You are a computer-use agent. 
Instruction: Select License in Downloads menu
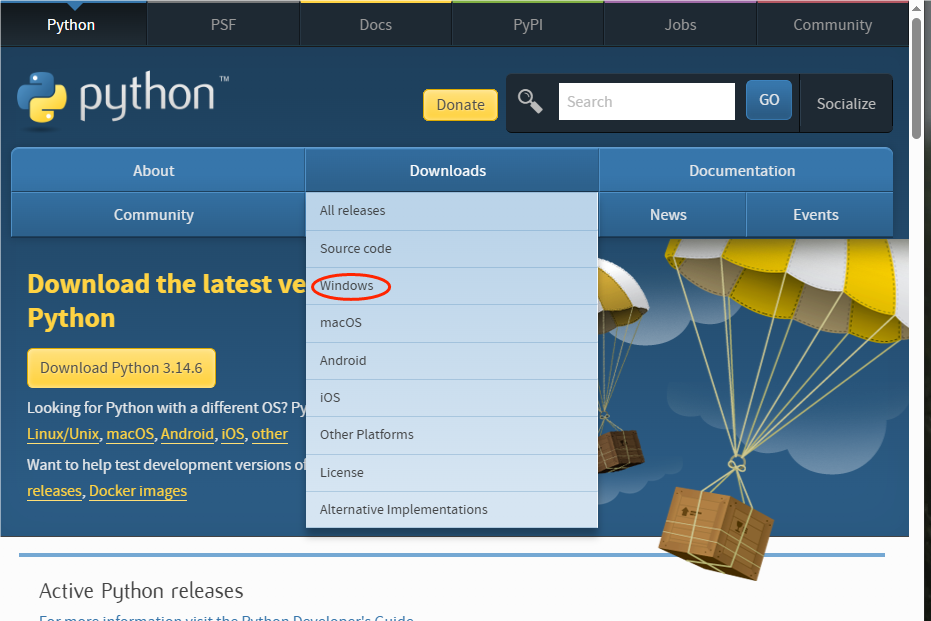tap(452, 473)
